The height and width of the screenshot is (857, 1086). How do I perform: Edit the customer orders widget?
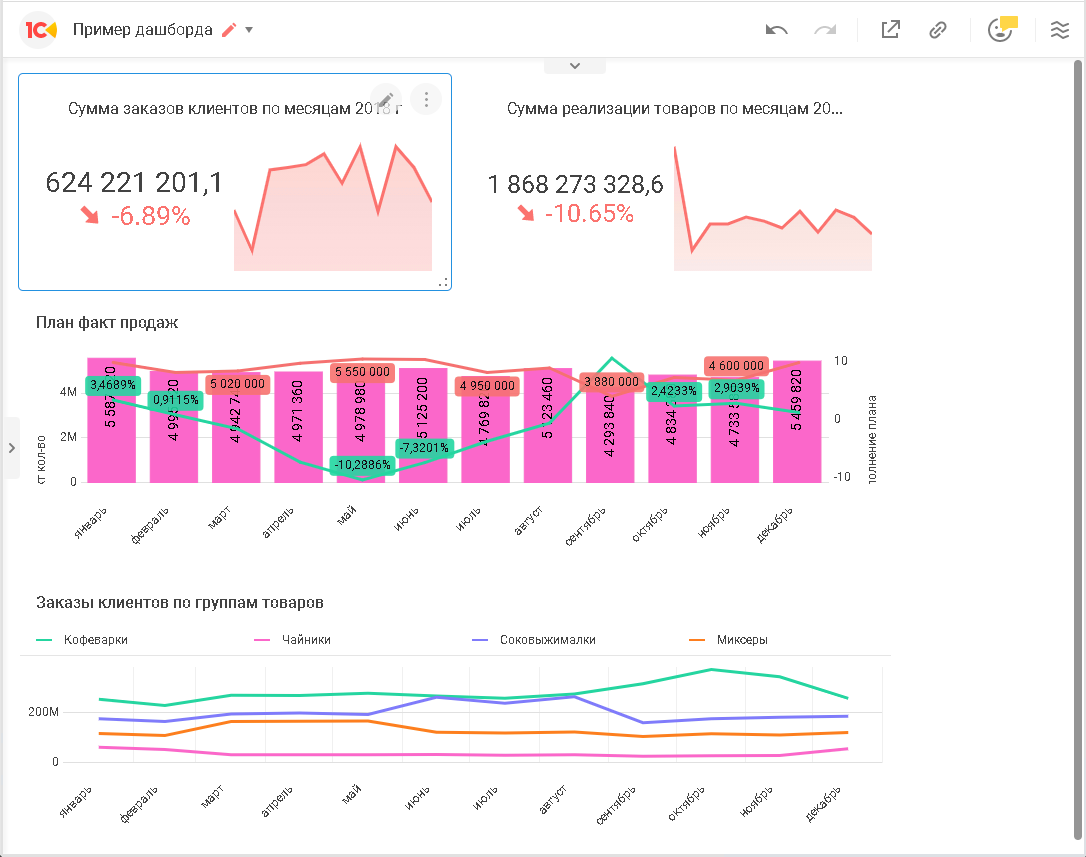[x=386, y=99]
